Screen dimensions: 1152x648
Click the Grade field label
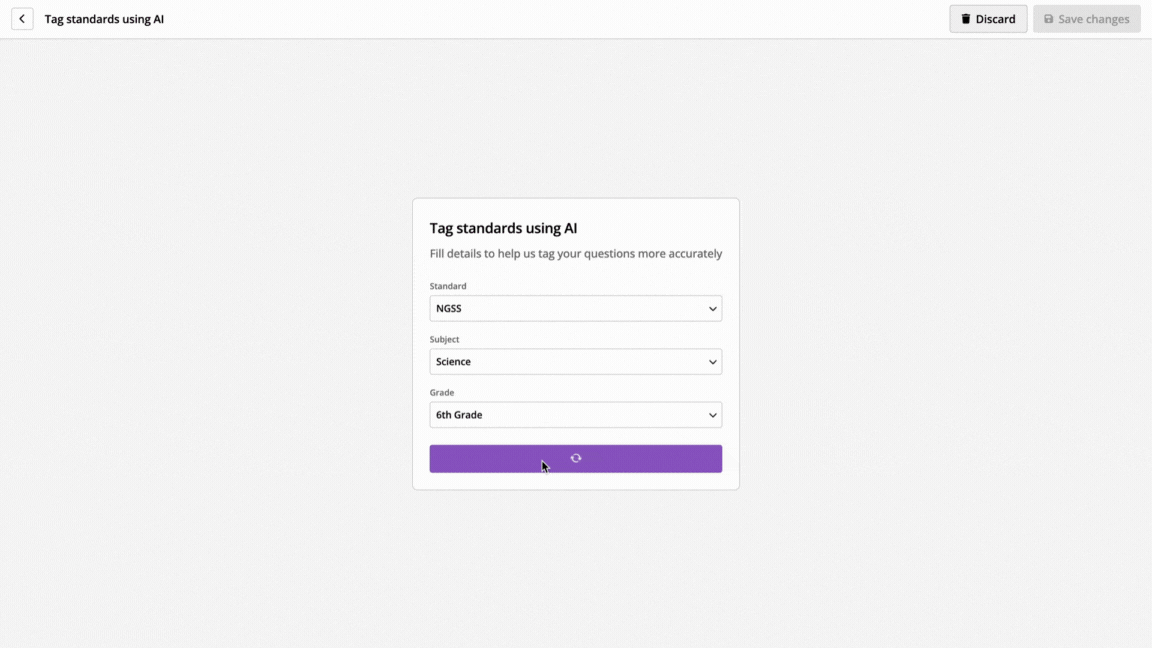tap(442, 392)
